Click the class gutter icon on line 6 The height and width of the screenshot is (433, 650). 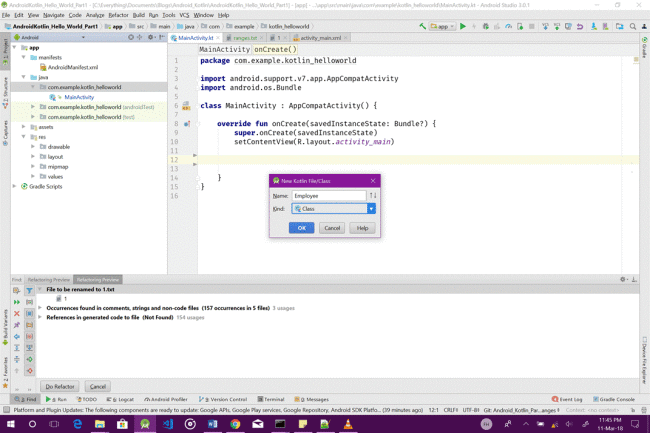[x=186, y=106]
